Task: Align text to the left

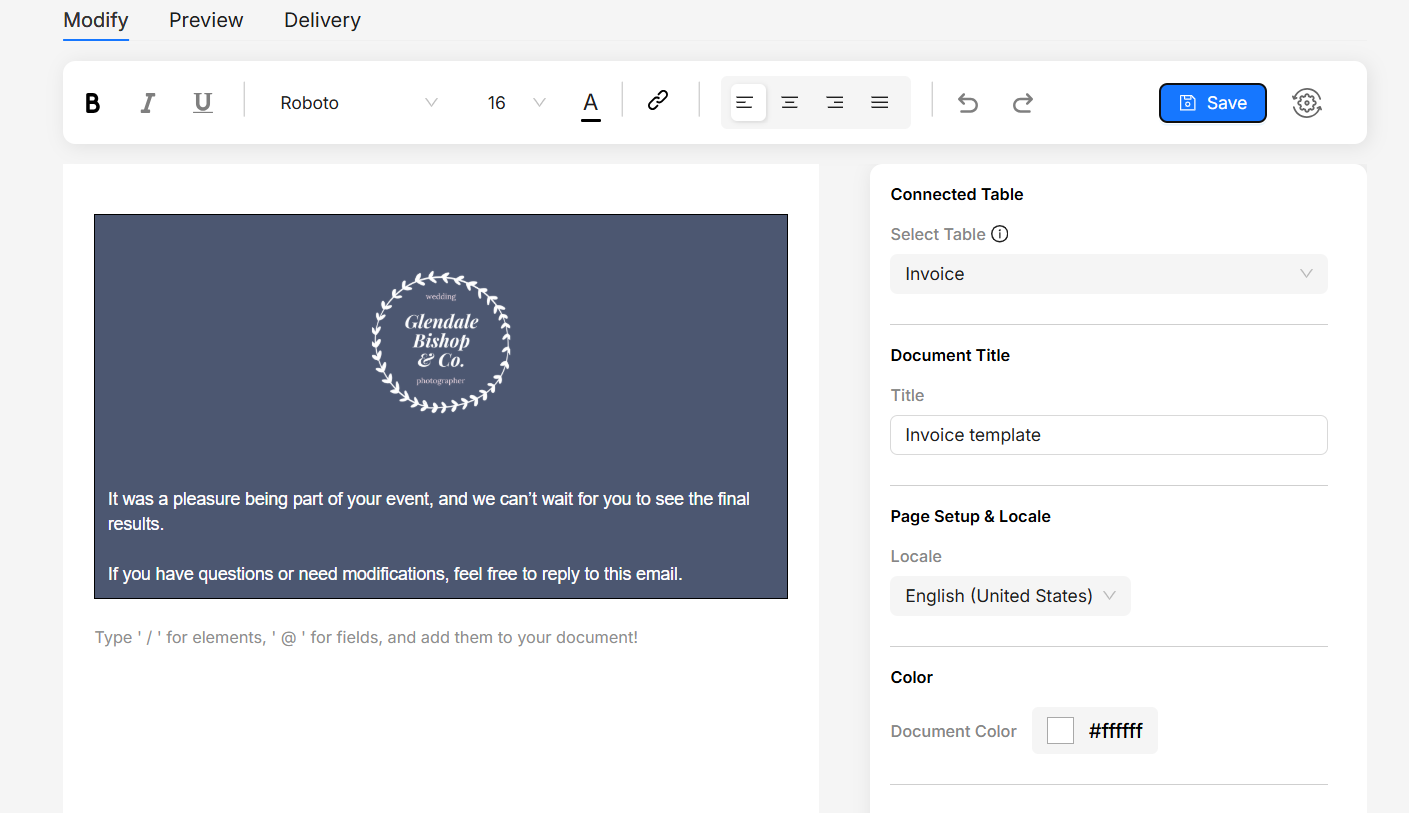Action: (745, 103)
